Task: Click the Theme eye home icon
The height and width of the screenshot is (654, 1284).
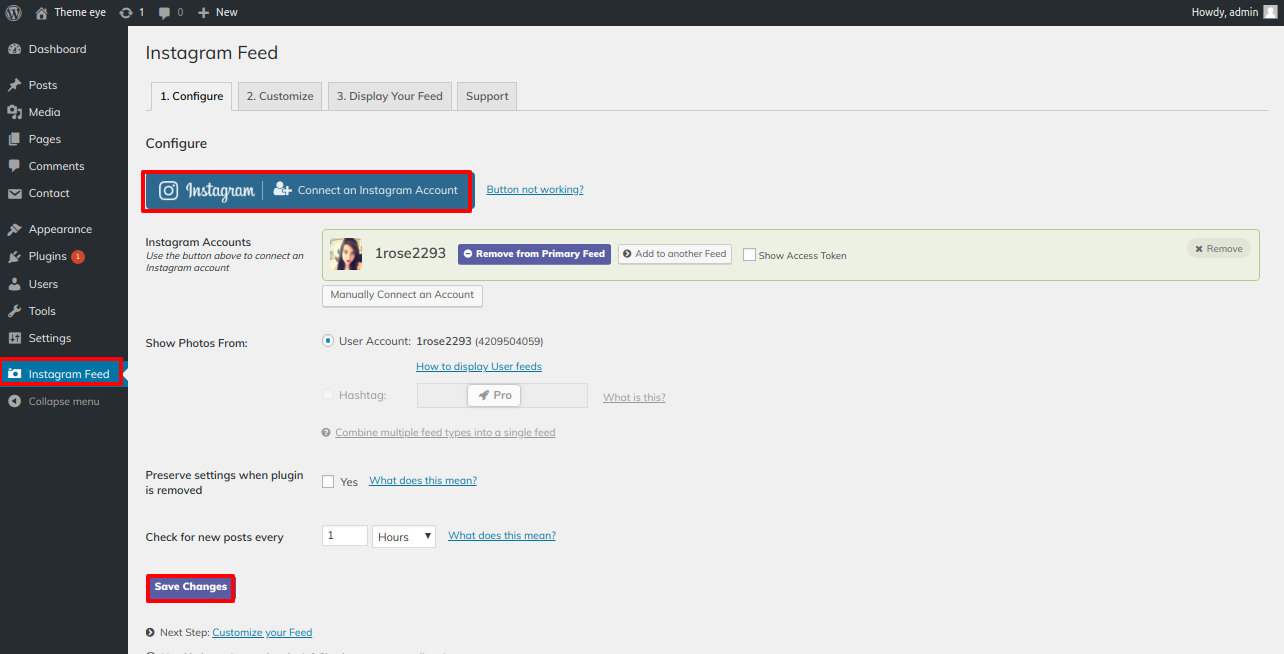Action: coord(41,13)
